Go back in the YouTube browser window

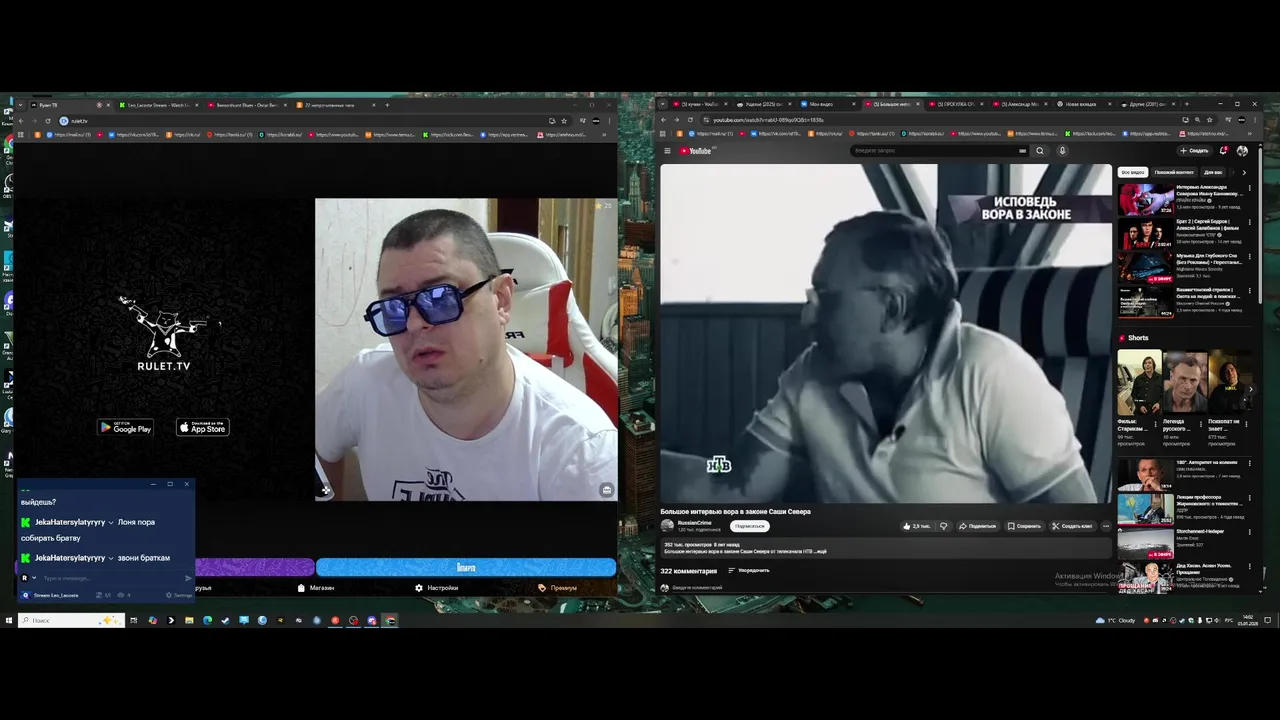[663, 120]
